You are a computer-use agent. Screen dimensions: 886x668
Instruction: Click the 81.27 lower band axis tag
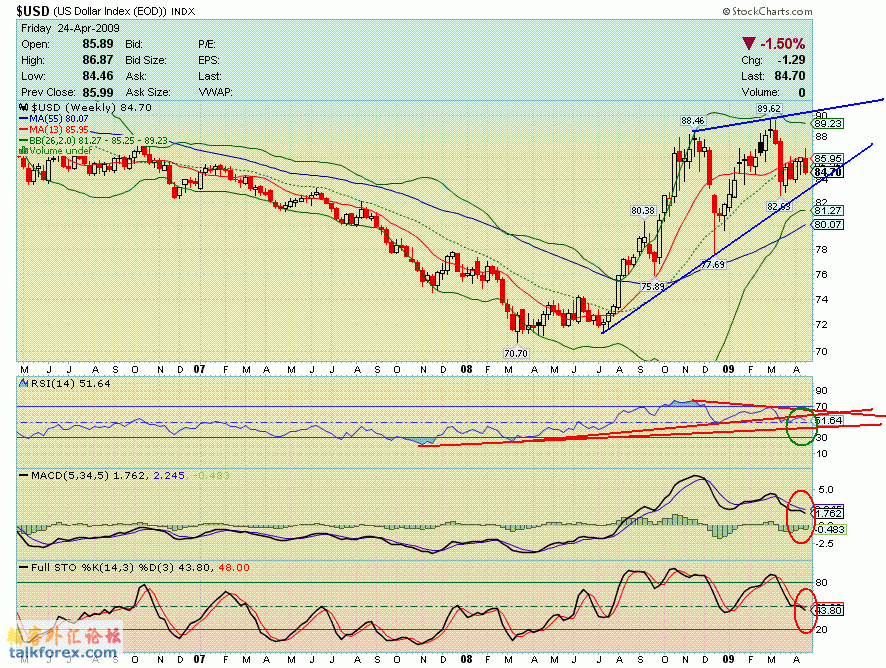tap(828, 210)
